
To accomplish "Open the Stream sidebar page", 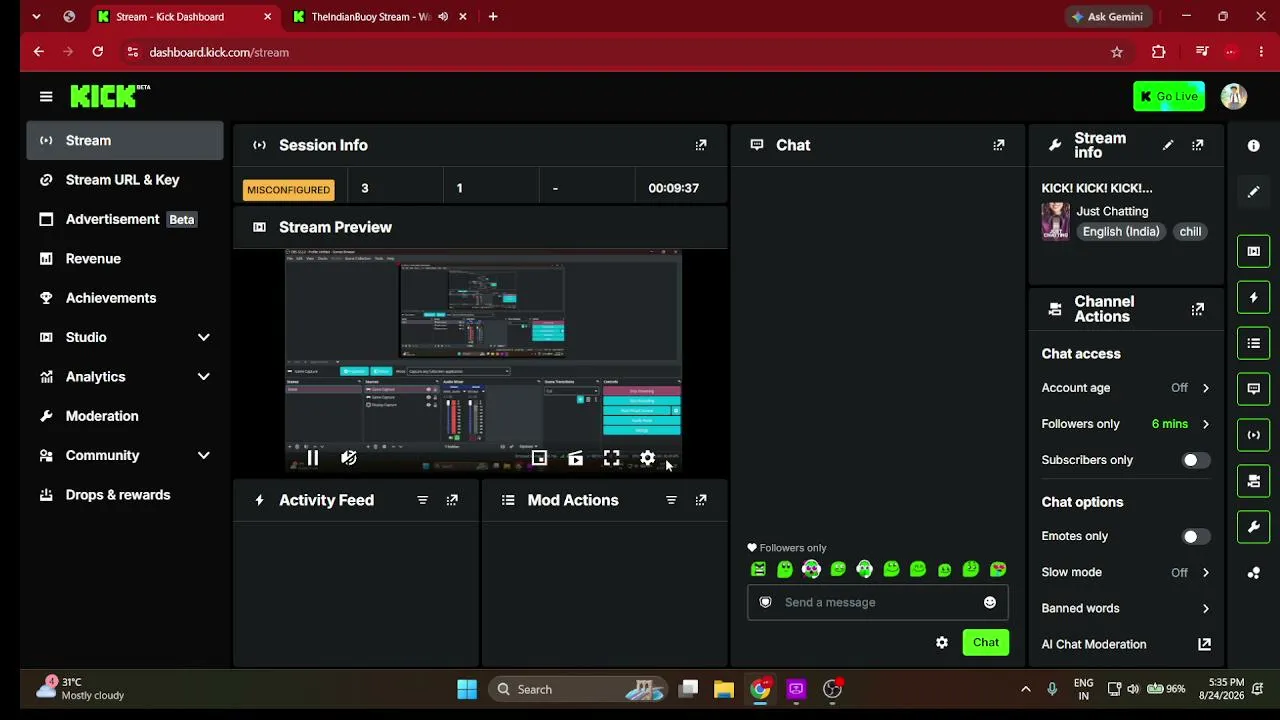I will coord(125,140).
